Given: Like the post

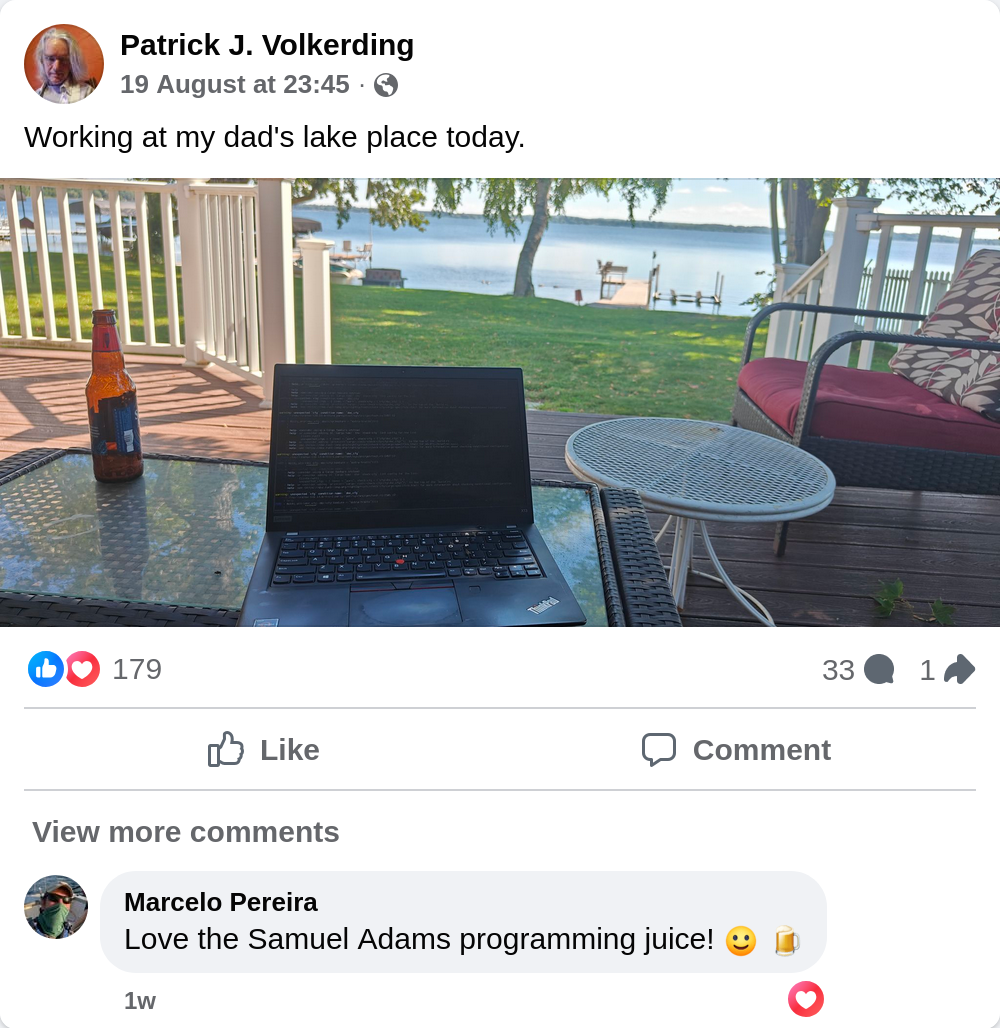Looking at the screenshot, I should coord(263,749).
